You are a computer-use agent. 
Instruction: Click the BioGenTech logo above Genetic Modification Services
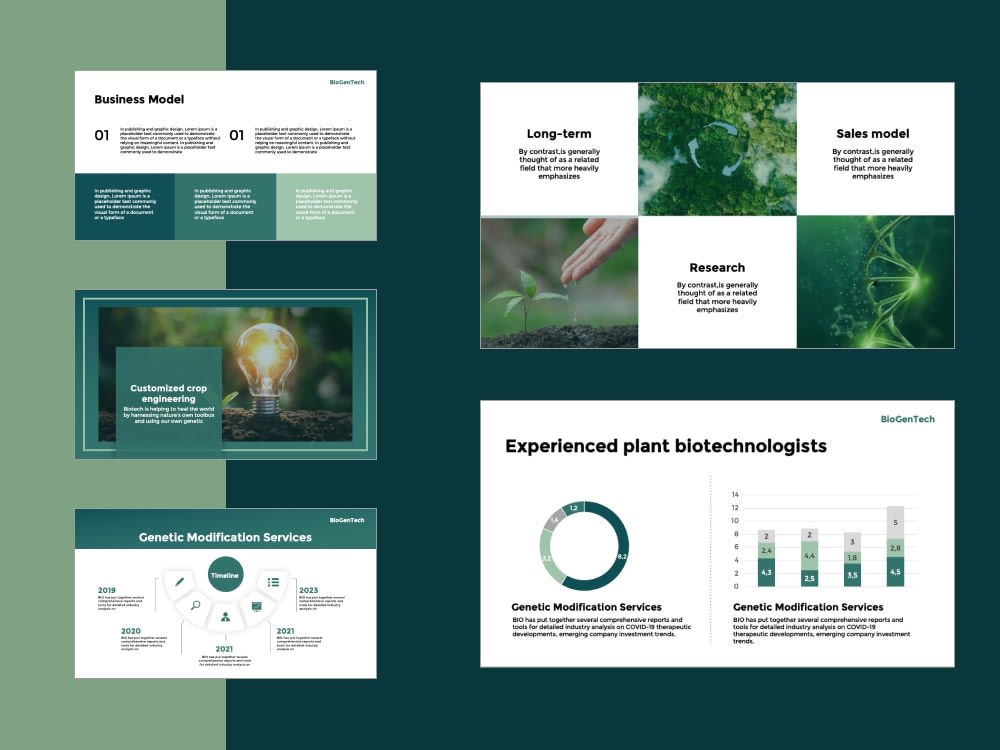tap(348, 520)
